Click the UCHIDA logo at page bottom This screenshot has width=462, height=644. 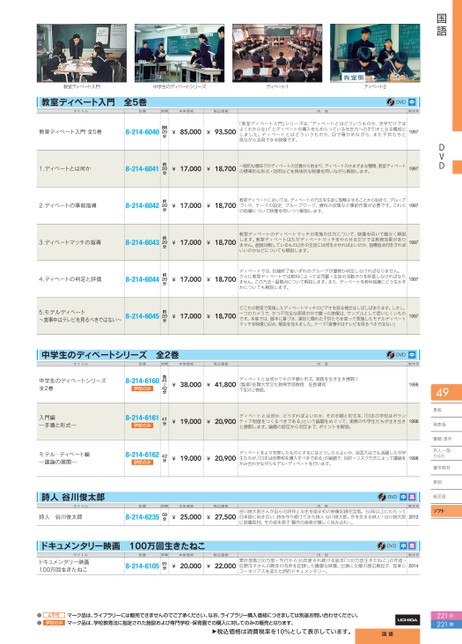pos(407,620)
